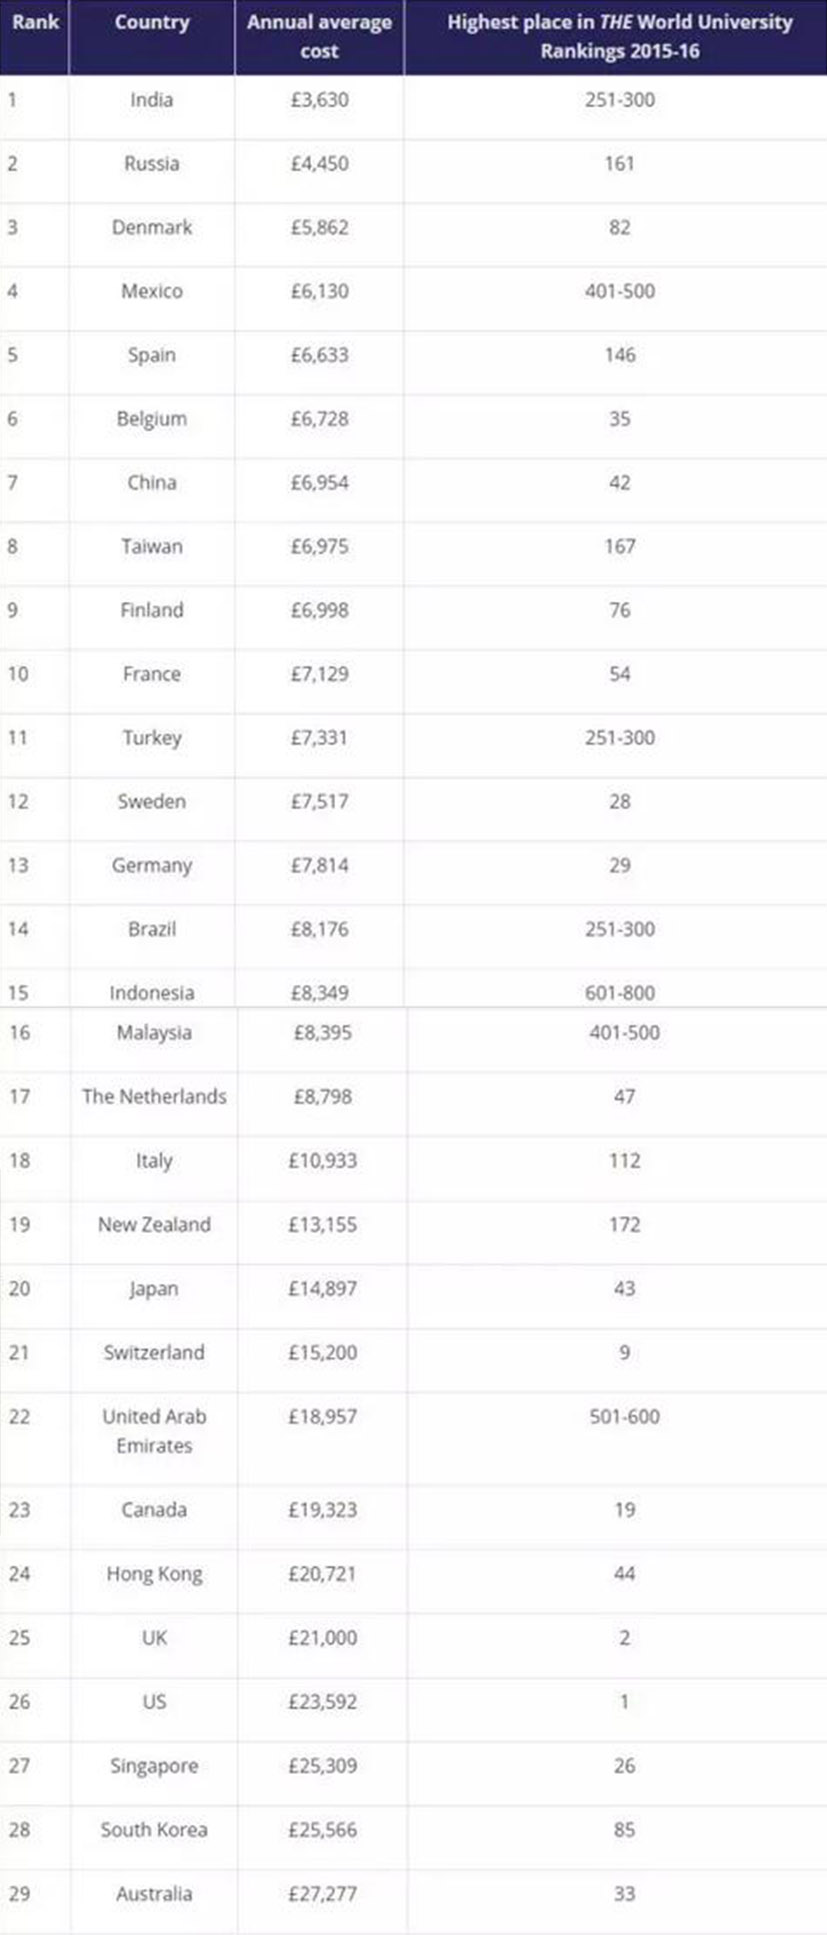This screenshot has height=1935, width=827.
Task: Click the Rank column header
Action: (x=35, y=22)
